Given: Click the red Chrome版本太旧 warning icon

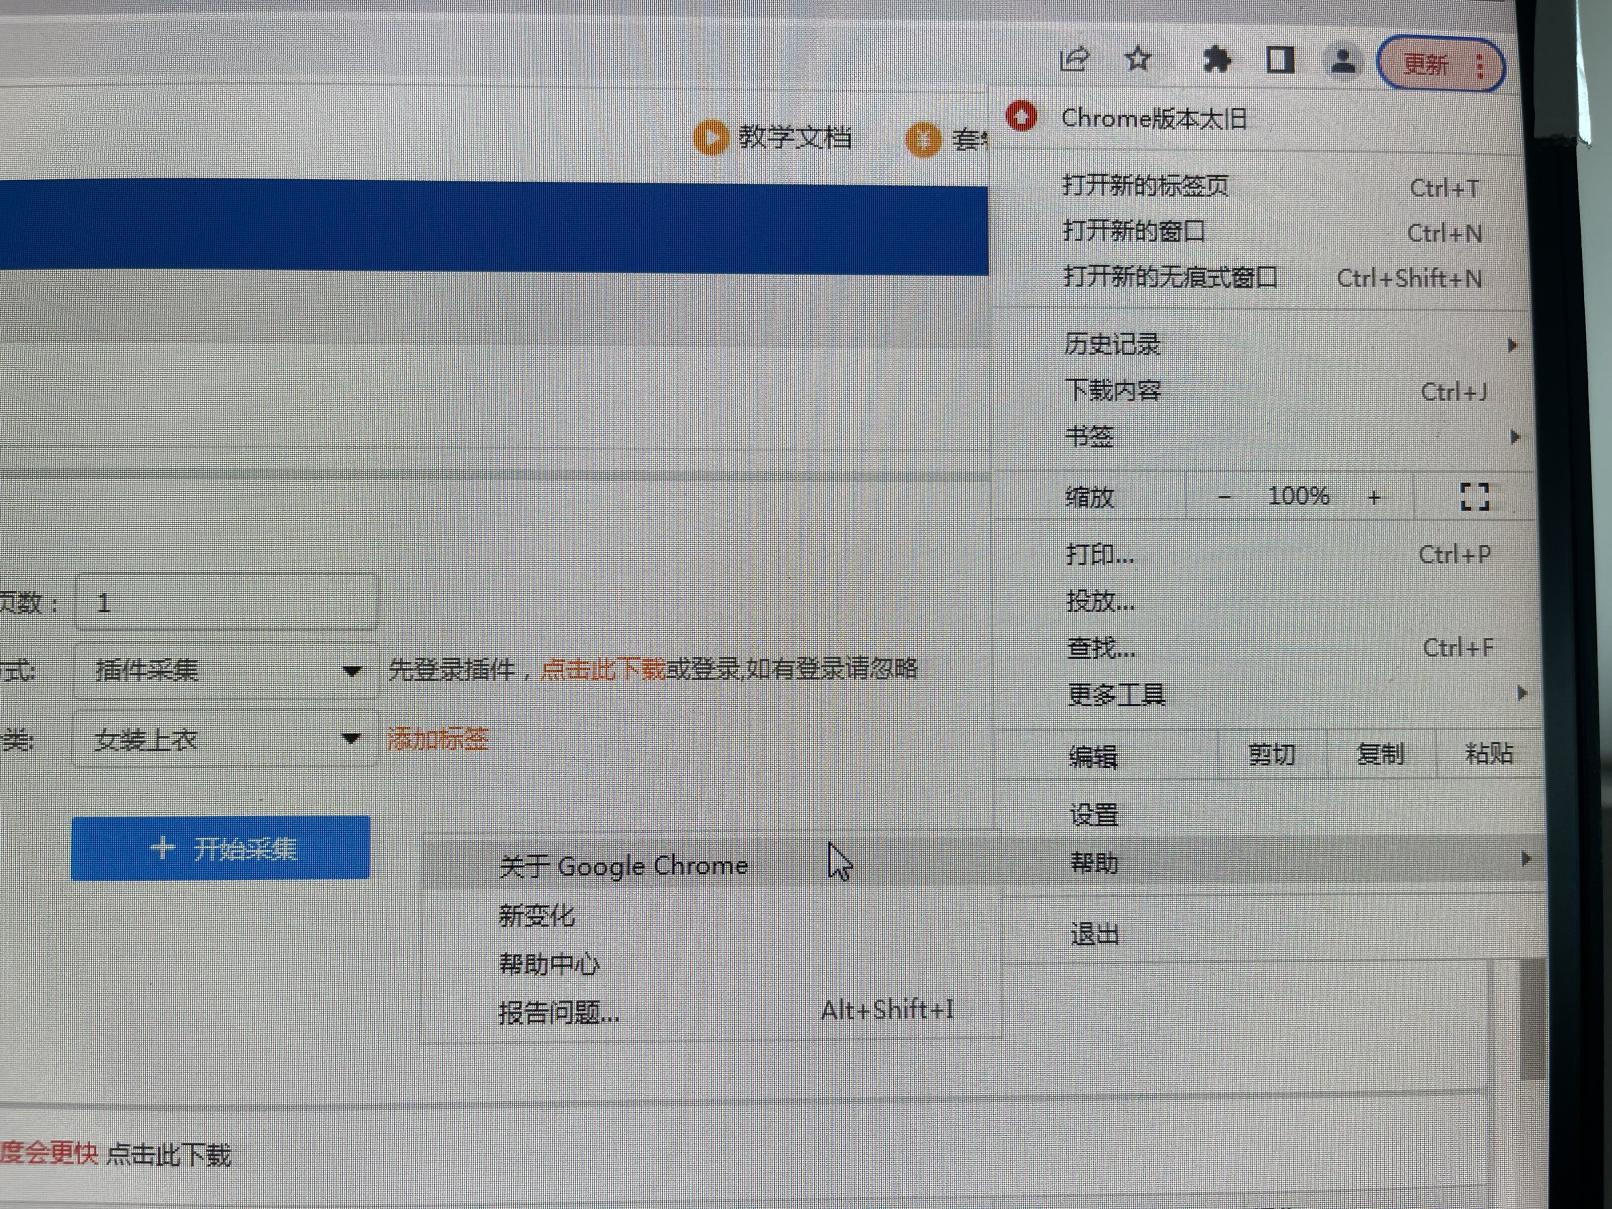Looking at the screenshot, I should (x=1021, y=117).
